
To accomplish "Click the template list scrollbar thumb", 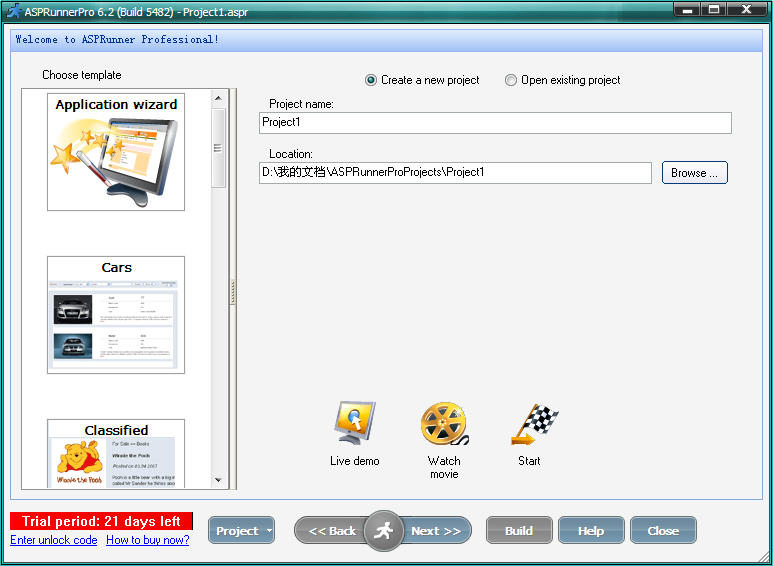I will click(218, 148).
